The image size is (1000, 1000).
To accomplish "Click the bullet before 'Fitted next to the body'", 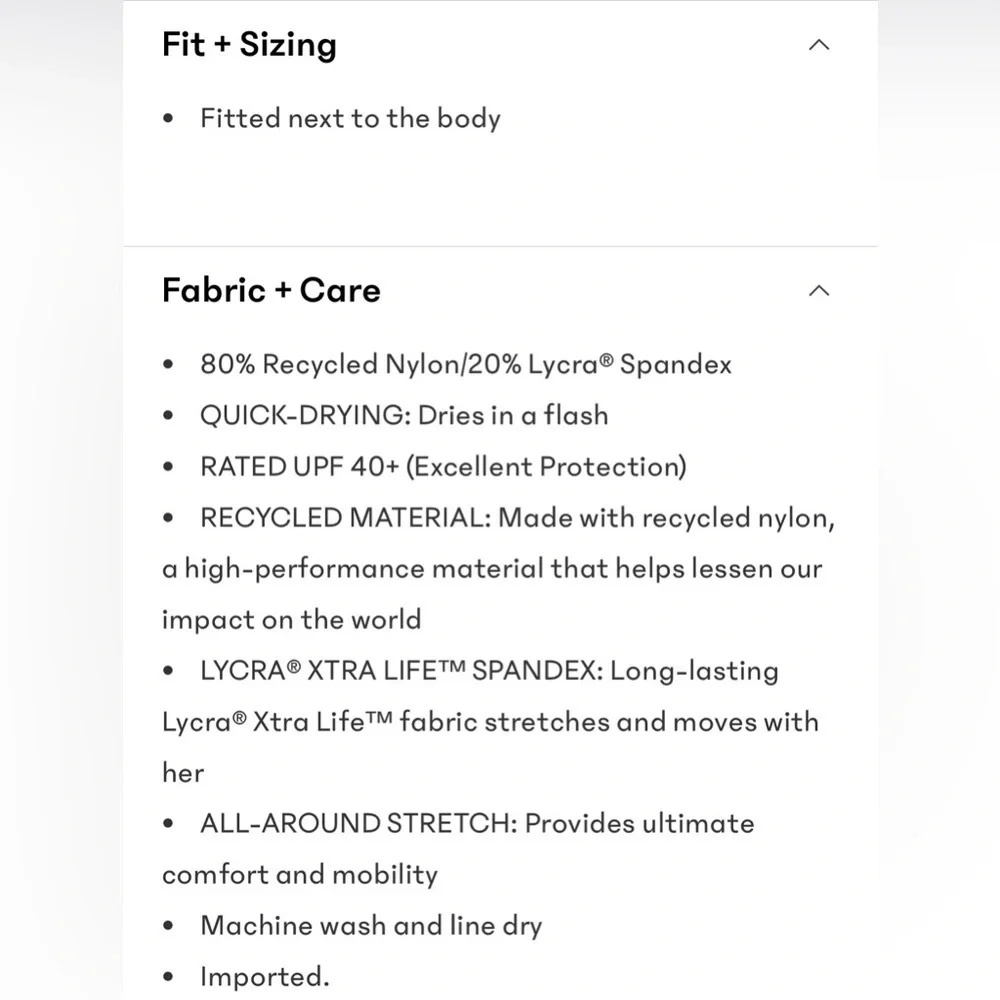I will (168, 119).
